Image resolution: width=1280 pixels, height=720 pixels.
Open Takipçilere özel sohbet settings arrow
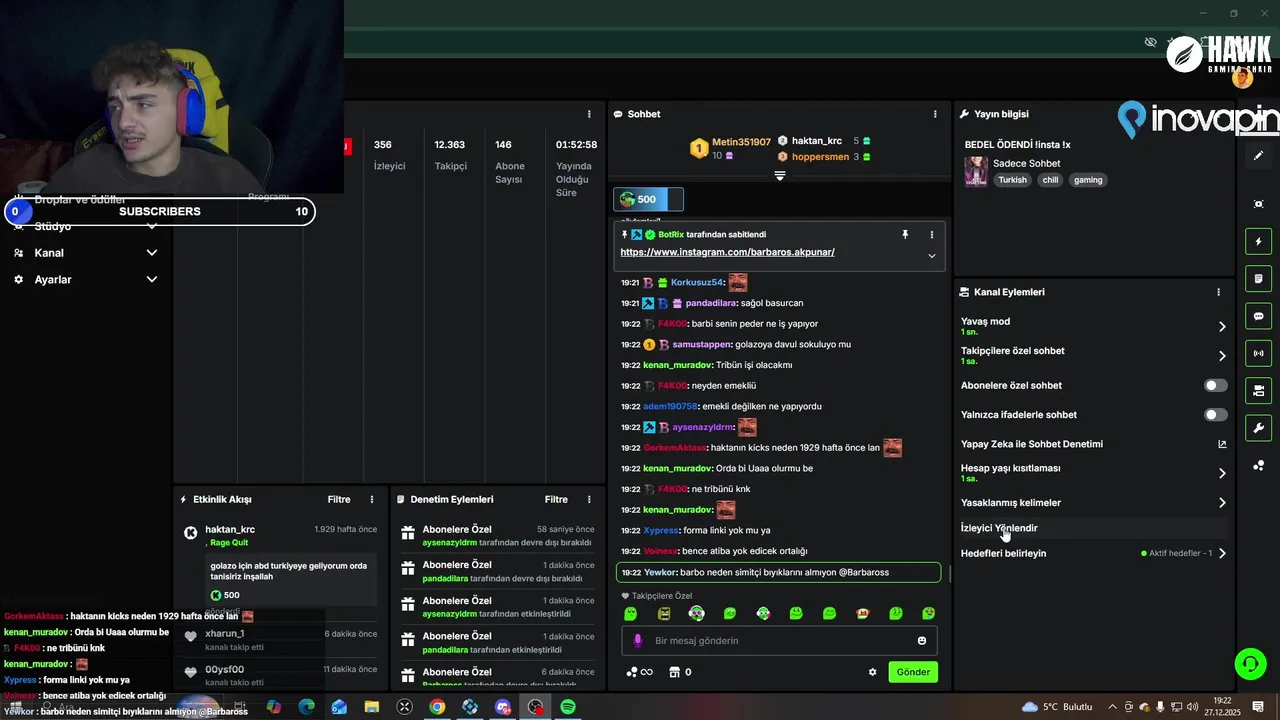(x=1221, y=355)
